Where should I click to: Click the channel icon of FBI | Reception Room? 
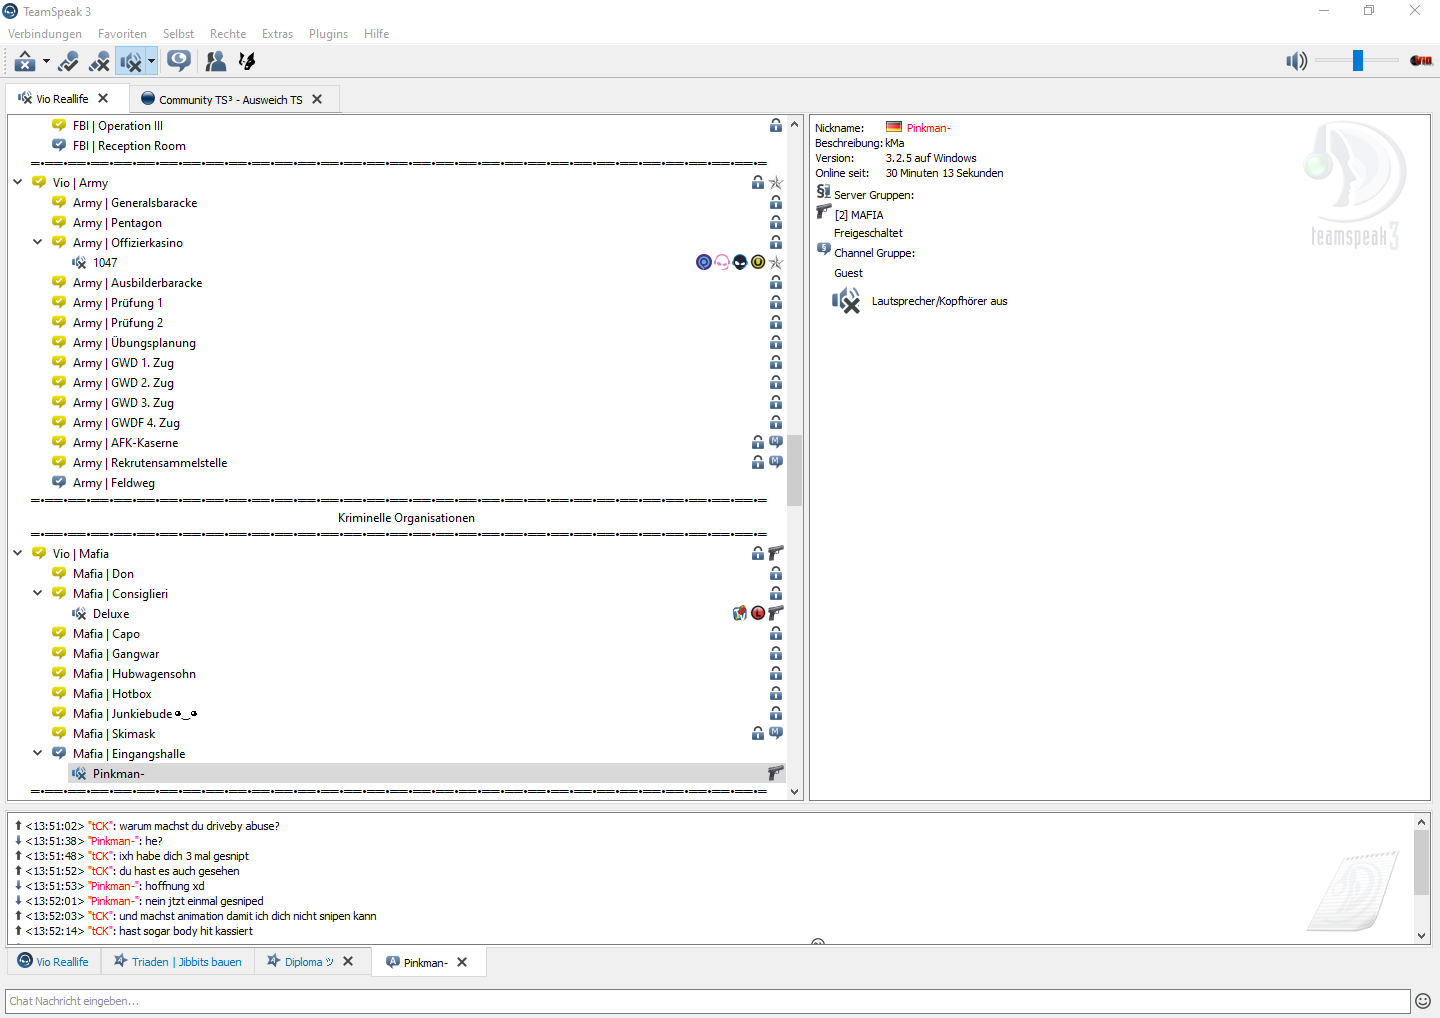tap(59, 145)
